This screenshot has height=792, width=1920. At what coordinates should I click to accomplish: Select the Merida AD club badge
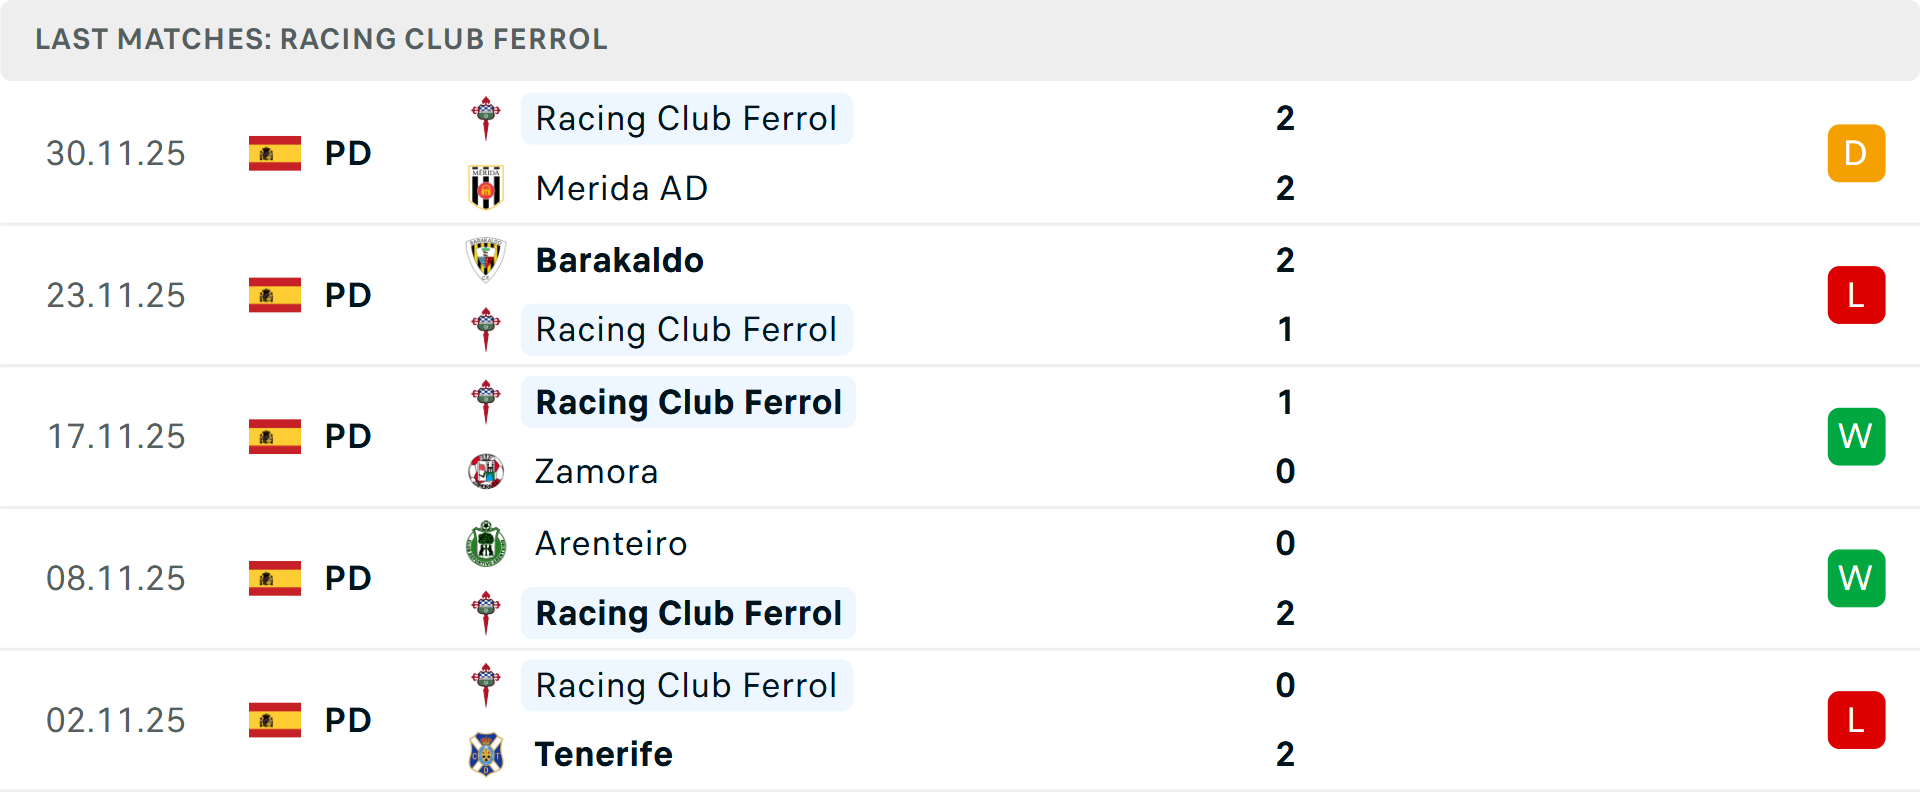(487, 188)
